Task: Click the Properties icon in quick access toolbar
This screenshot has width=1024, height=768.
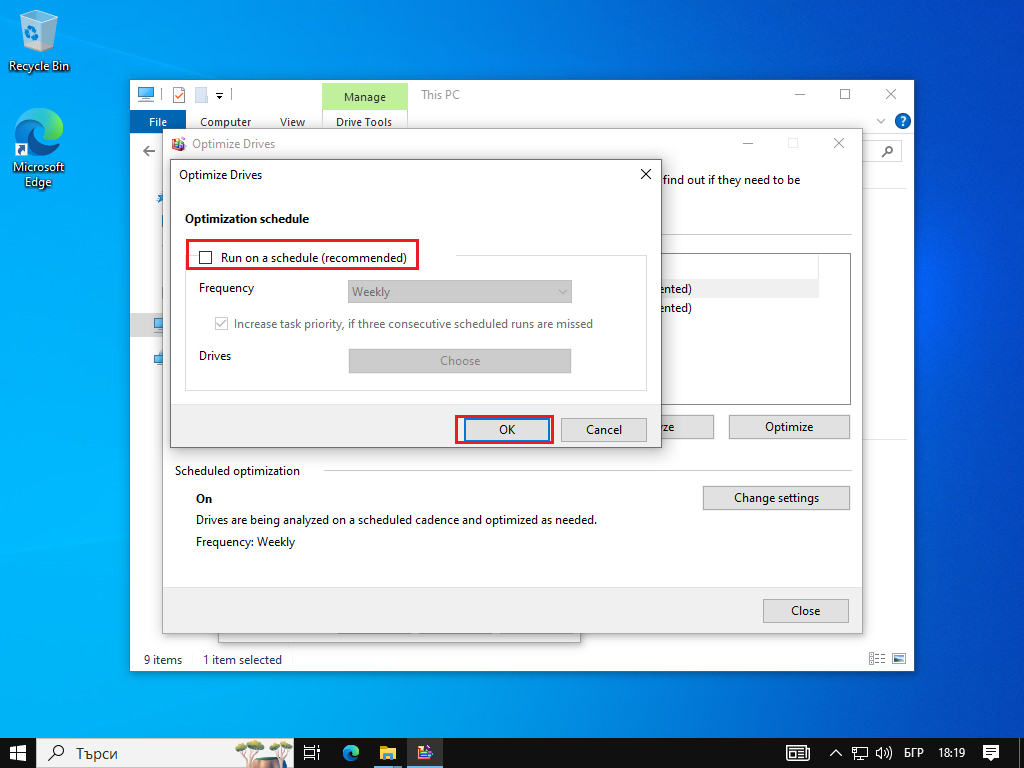Action: 179,95
